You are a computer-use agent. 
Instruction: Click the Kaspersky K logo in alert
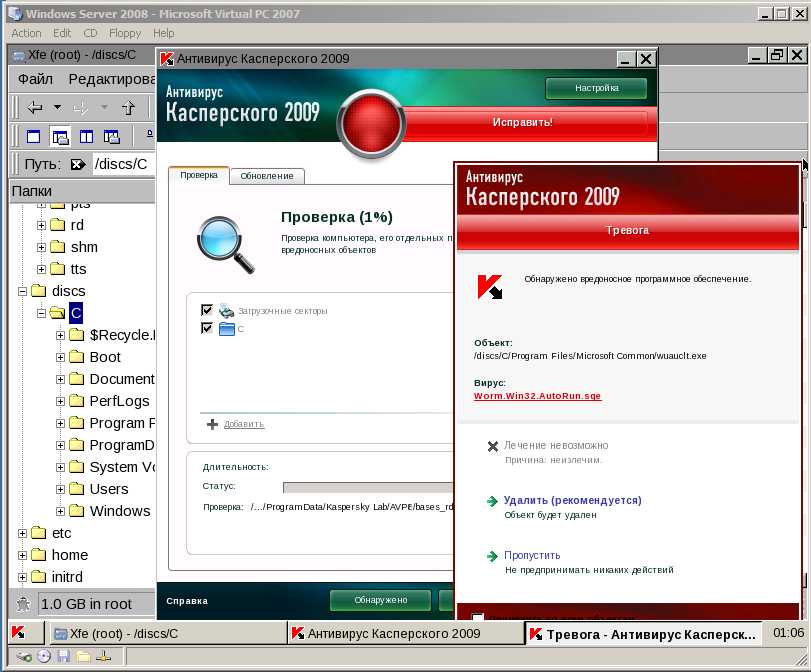click(489, 286)
